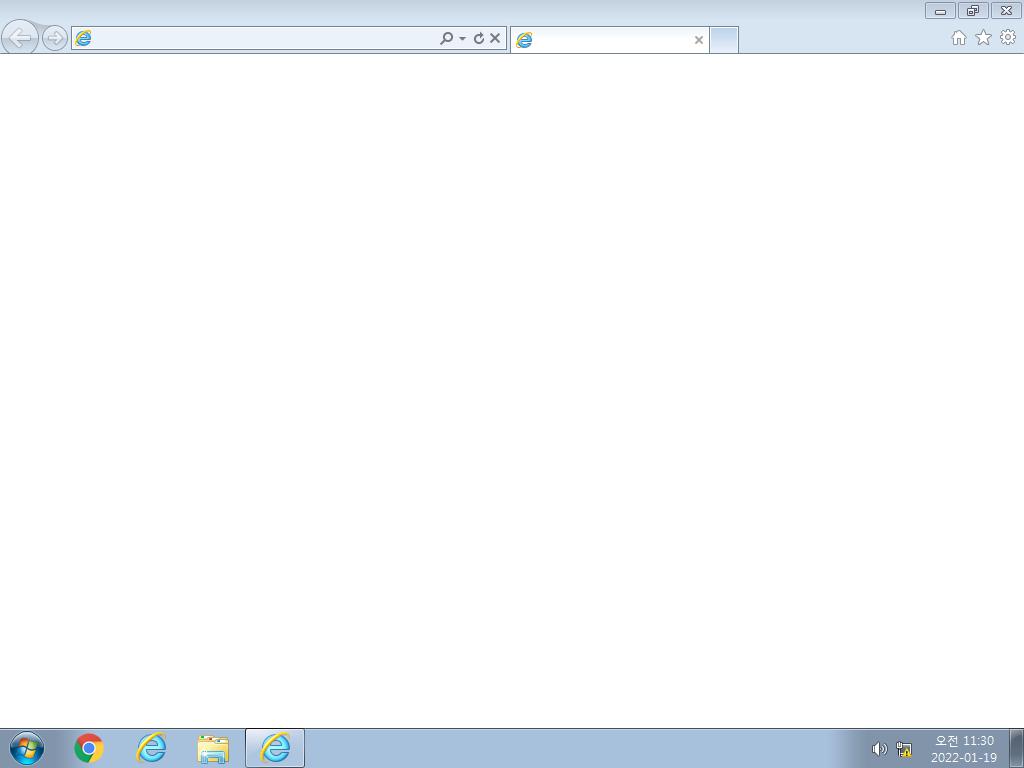Open a new tab with the blank tab button

(724, 40)
